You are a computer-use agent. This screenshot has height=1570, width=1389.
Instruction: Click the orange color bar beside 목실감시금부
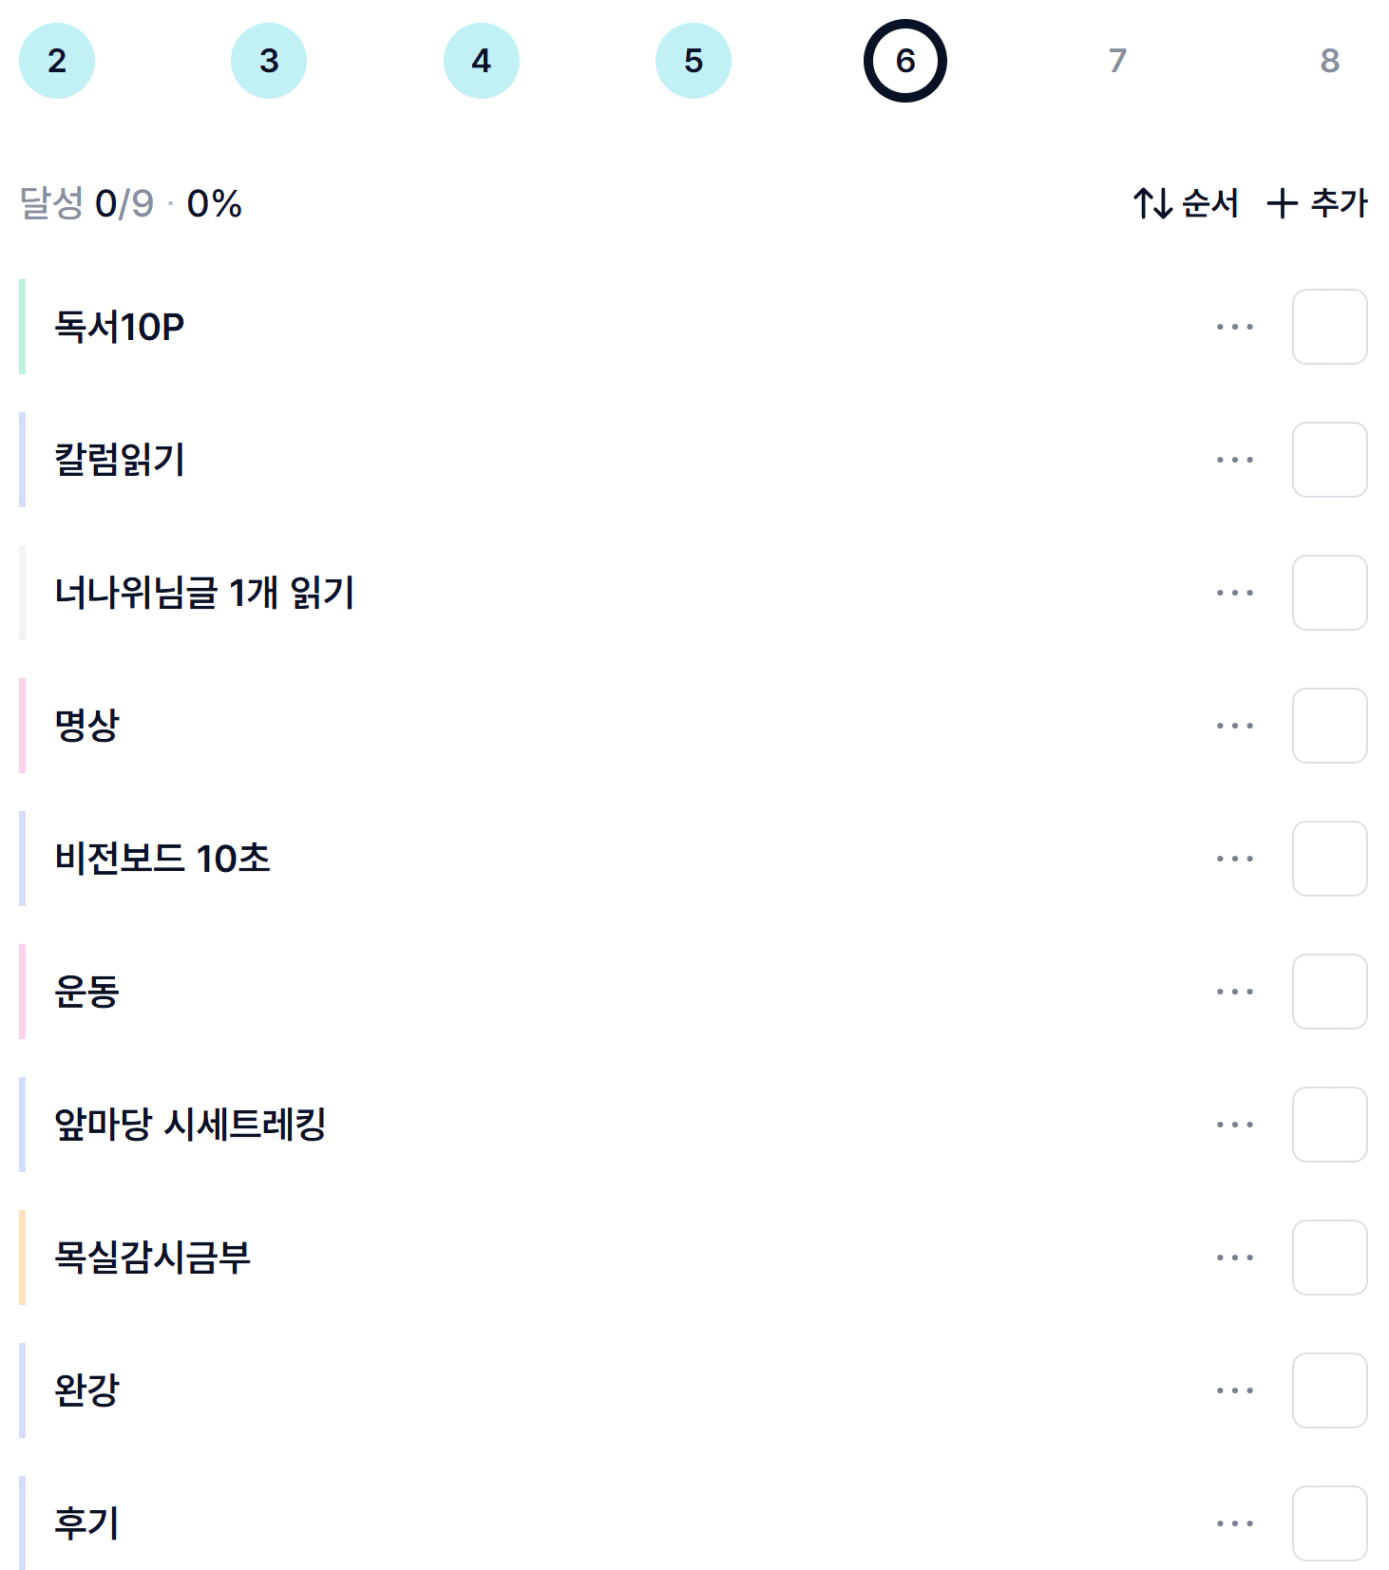coord(22,1258)
